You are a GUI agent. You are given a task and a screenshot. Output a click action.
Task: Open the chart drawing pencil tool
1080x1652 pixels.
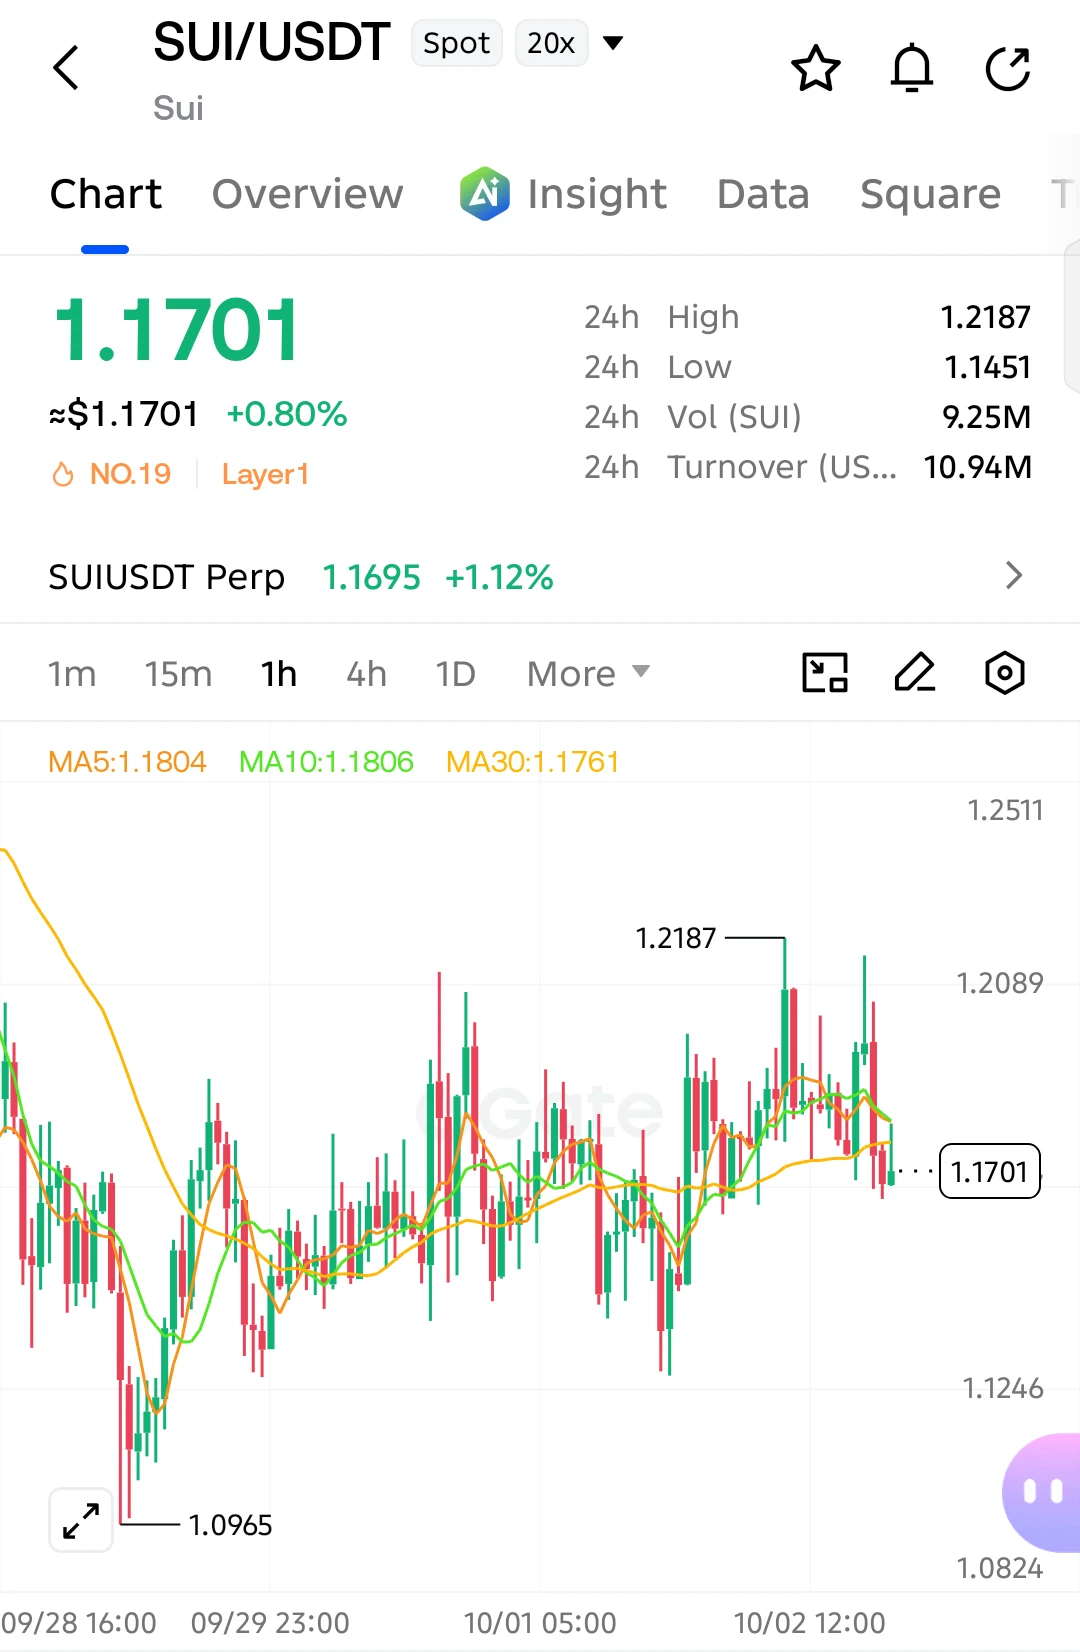click(x=915, y=673)
